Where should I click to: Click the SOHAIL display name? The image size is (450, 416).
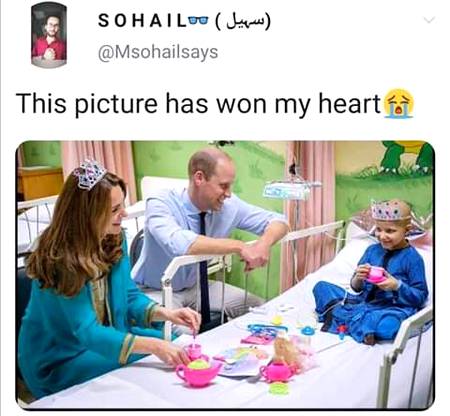point(142,21)
